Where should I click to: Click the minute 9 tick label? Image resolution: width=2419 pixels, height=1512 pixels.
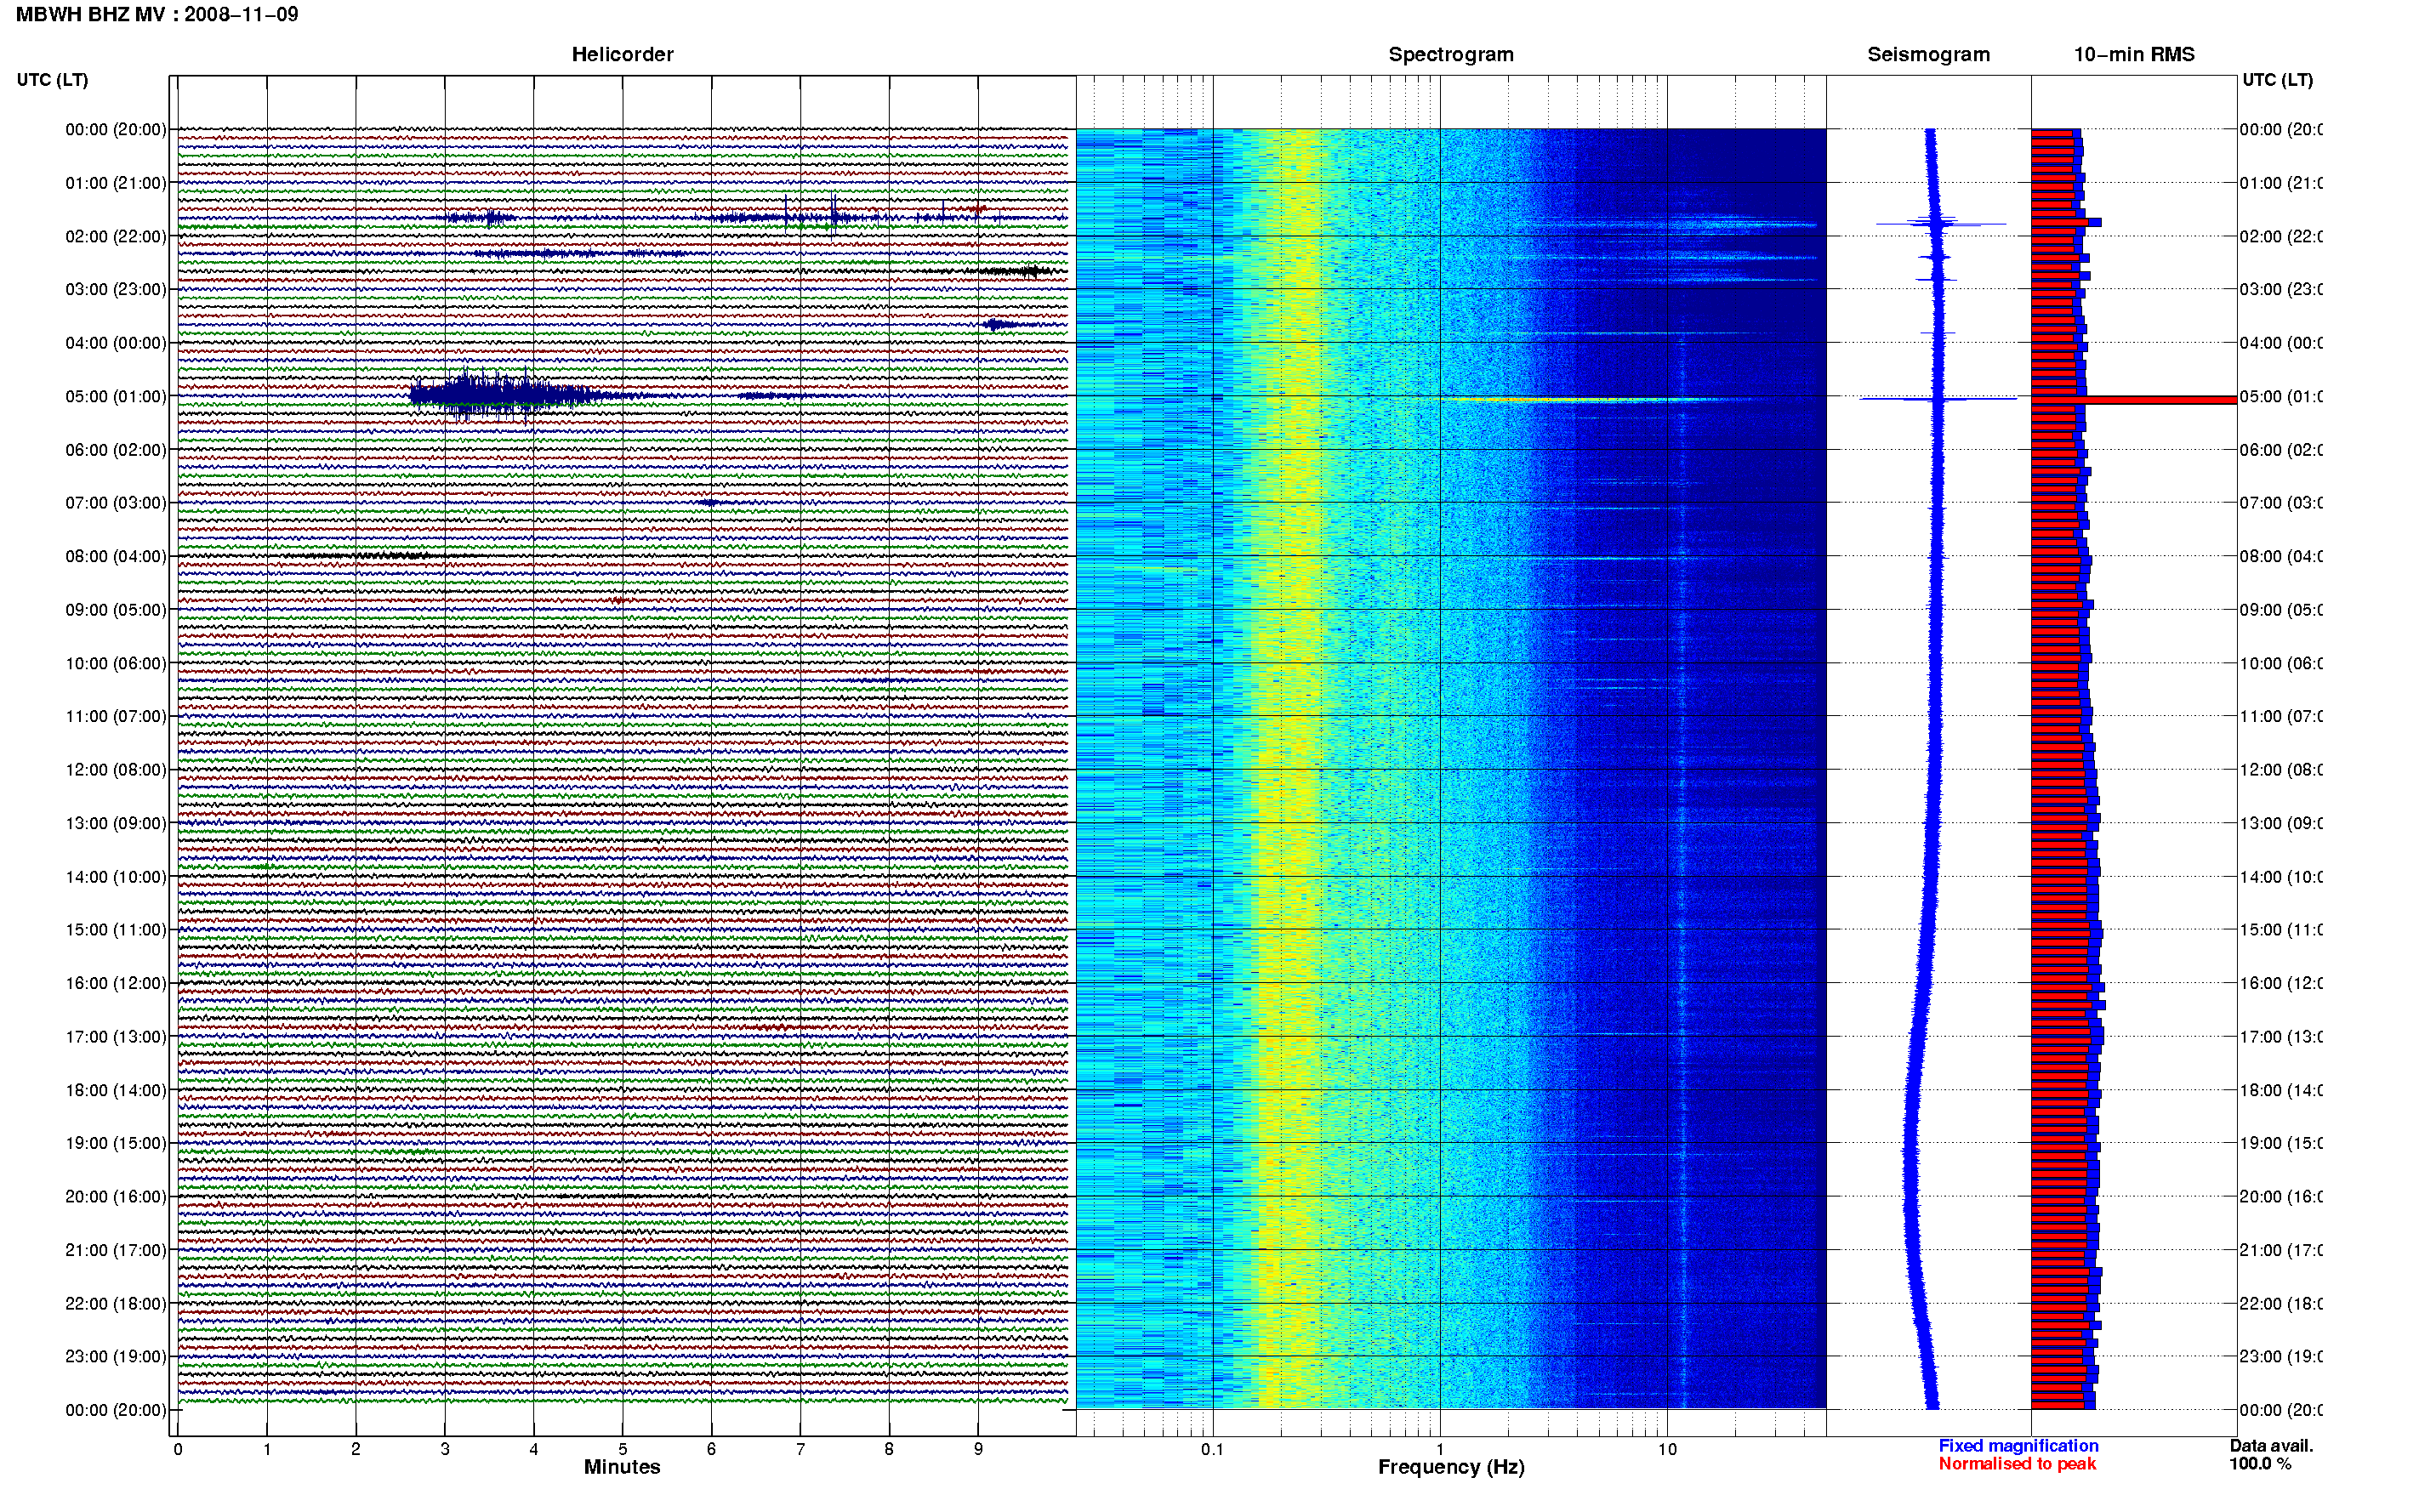[978, 1449]
